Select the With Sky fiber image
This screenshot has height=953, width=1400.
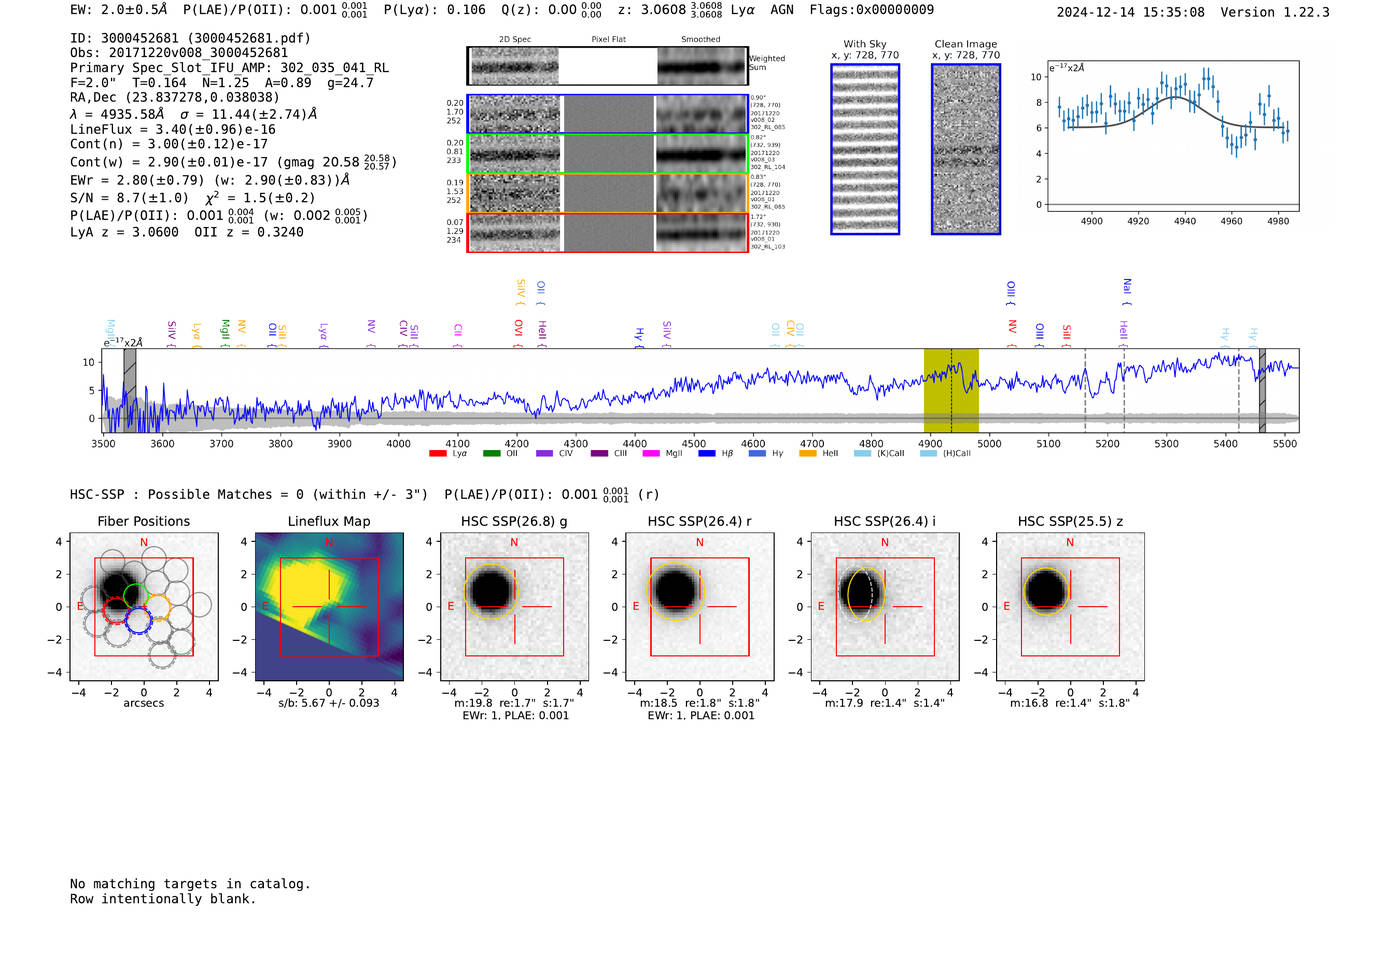[x=865, y=149]
